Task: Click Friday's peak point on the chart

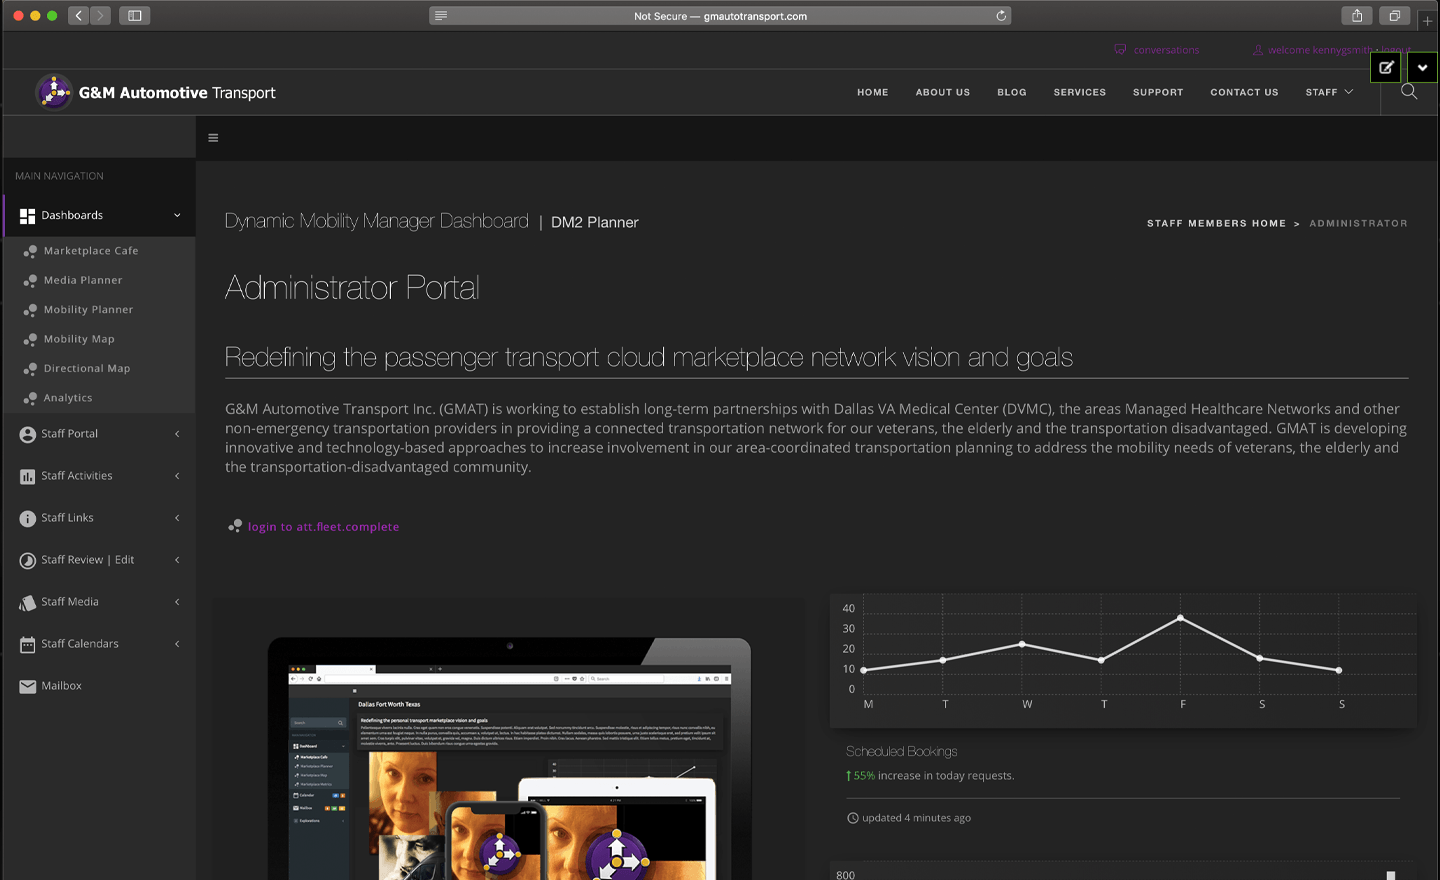Action: (1180, 618)
